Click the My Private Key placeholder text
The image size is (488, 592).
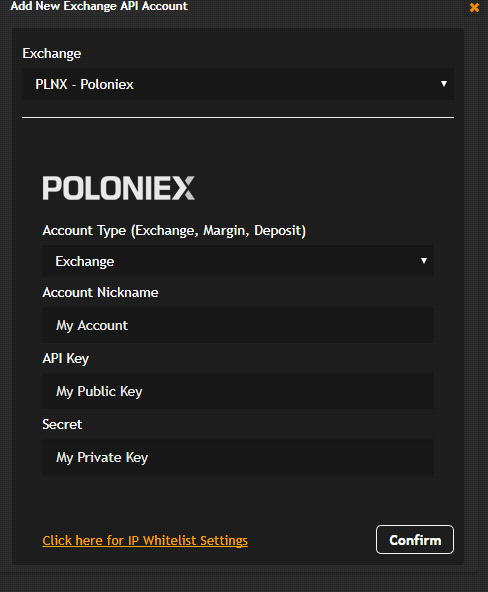(x=102, y=458)
